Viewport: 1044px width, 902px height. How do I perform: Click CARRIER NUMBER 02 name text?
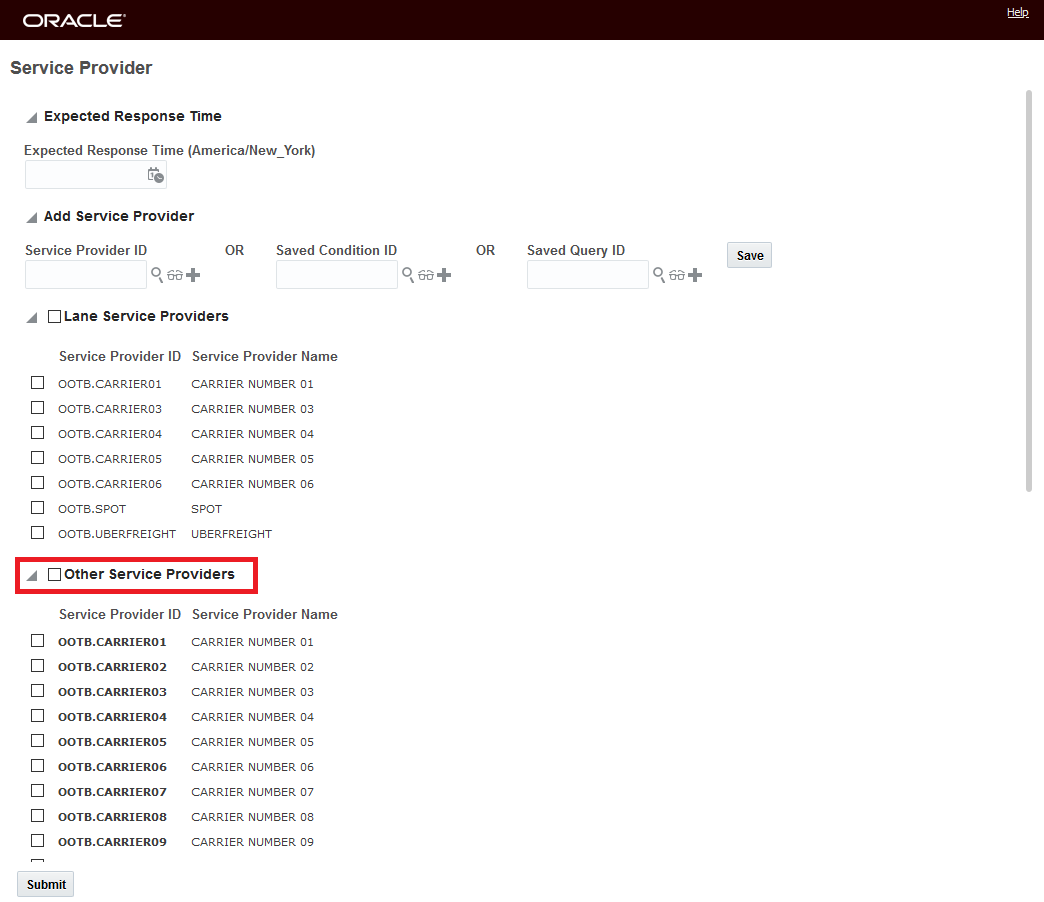[x=252, y=667]
